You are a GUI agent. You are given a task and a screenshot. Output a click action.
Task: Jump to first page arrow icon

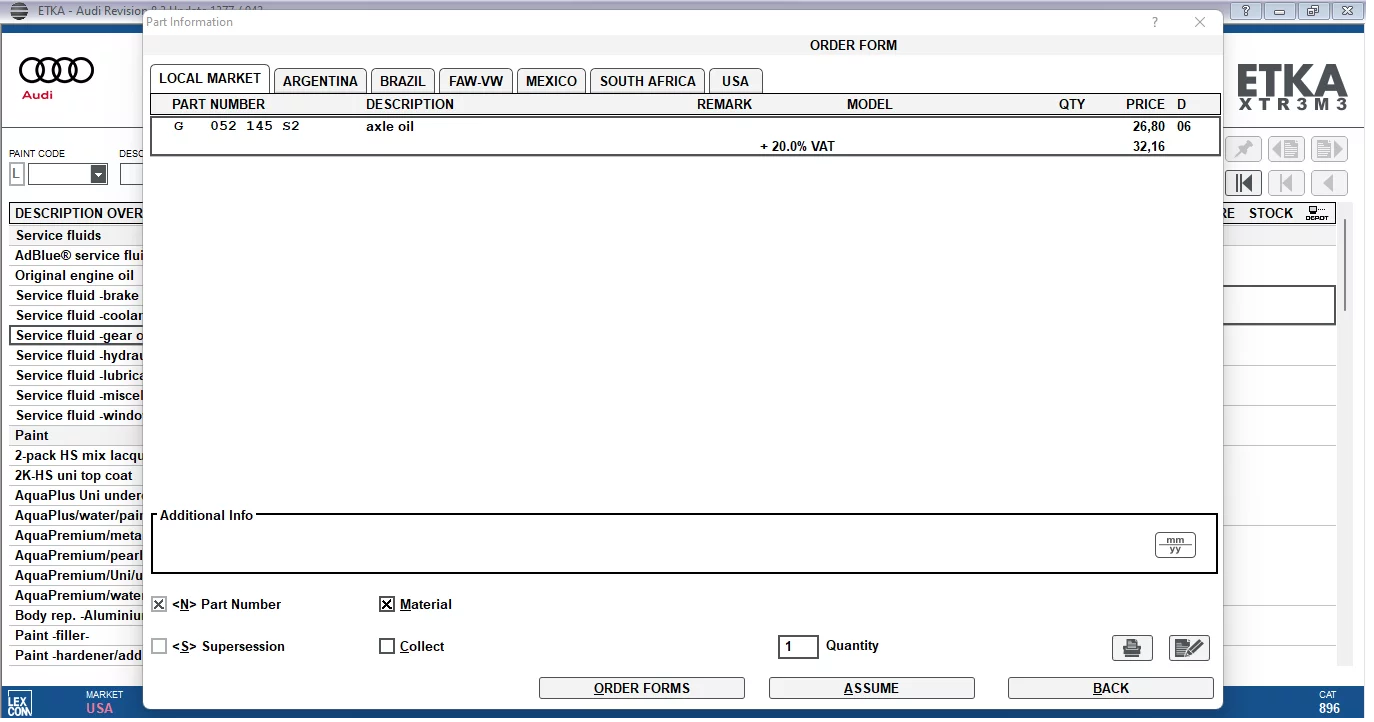(x=1243, y=183)
